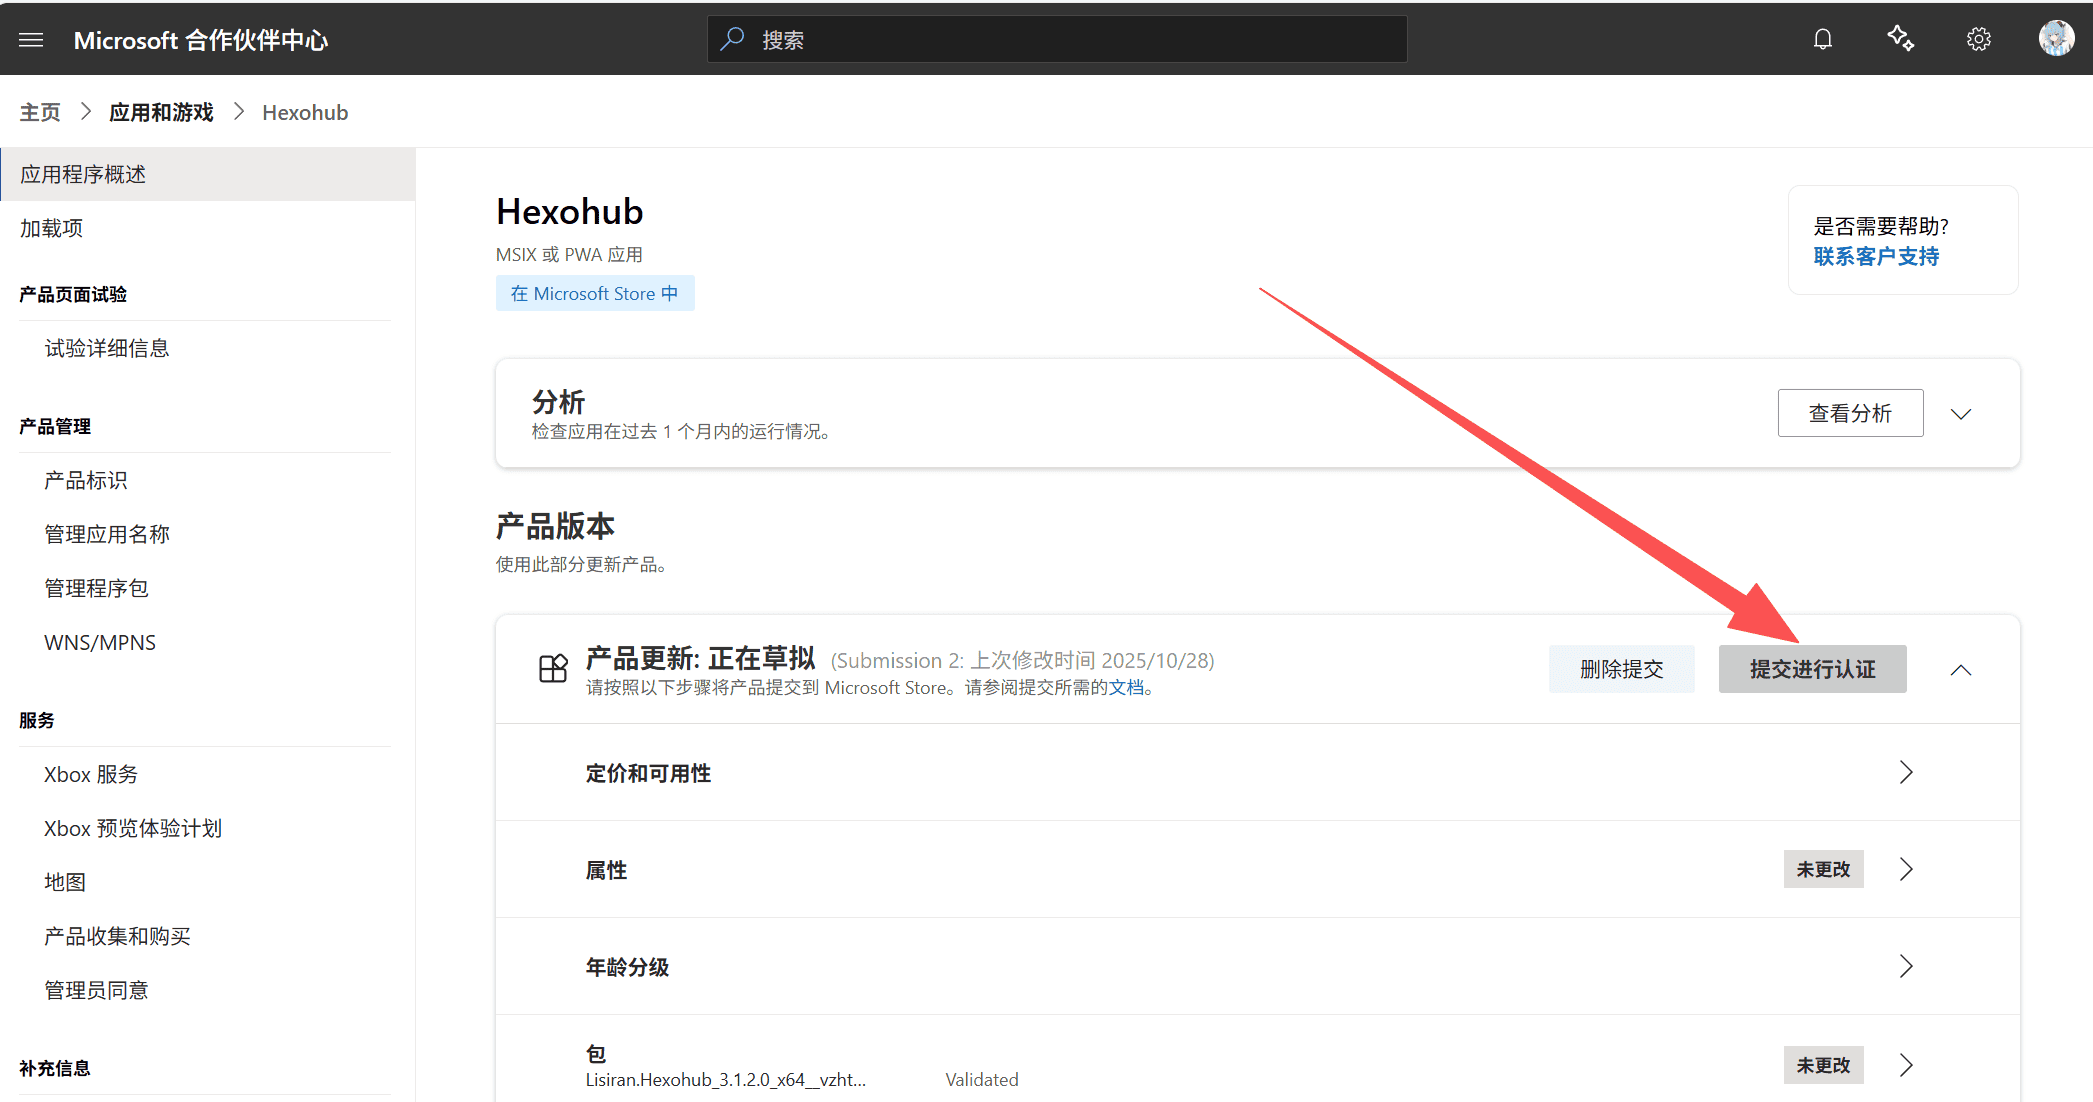Click the search magnifier icon

pos(733,40)
